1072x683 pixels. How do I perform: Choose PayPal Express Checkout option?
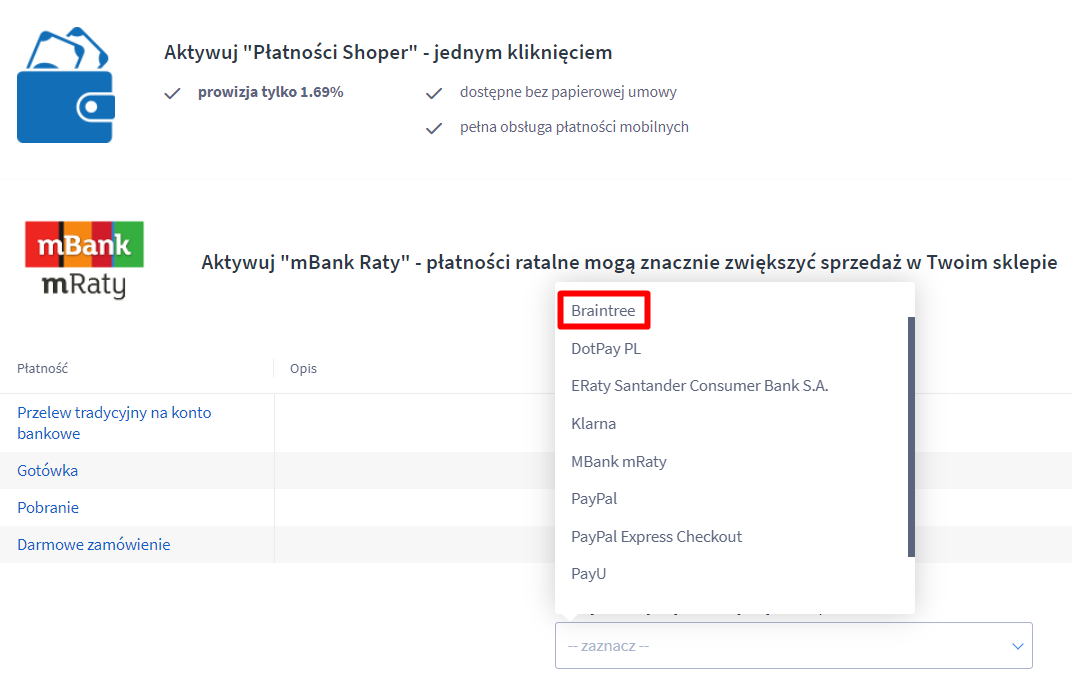point(656,537)
